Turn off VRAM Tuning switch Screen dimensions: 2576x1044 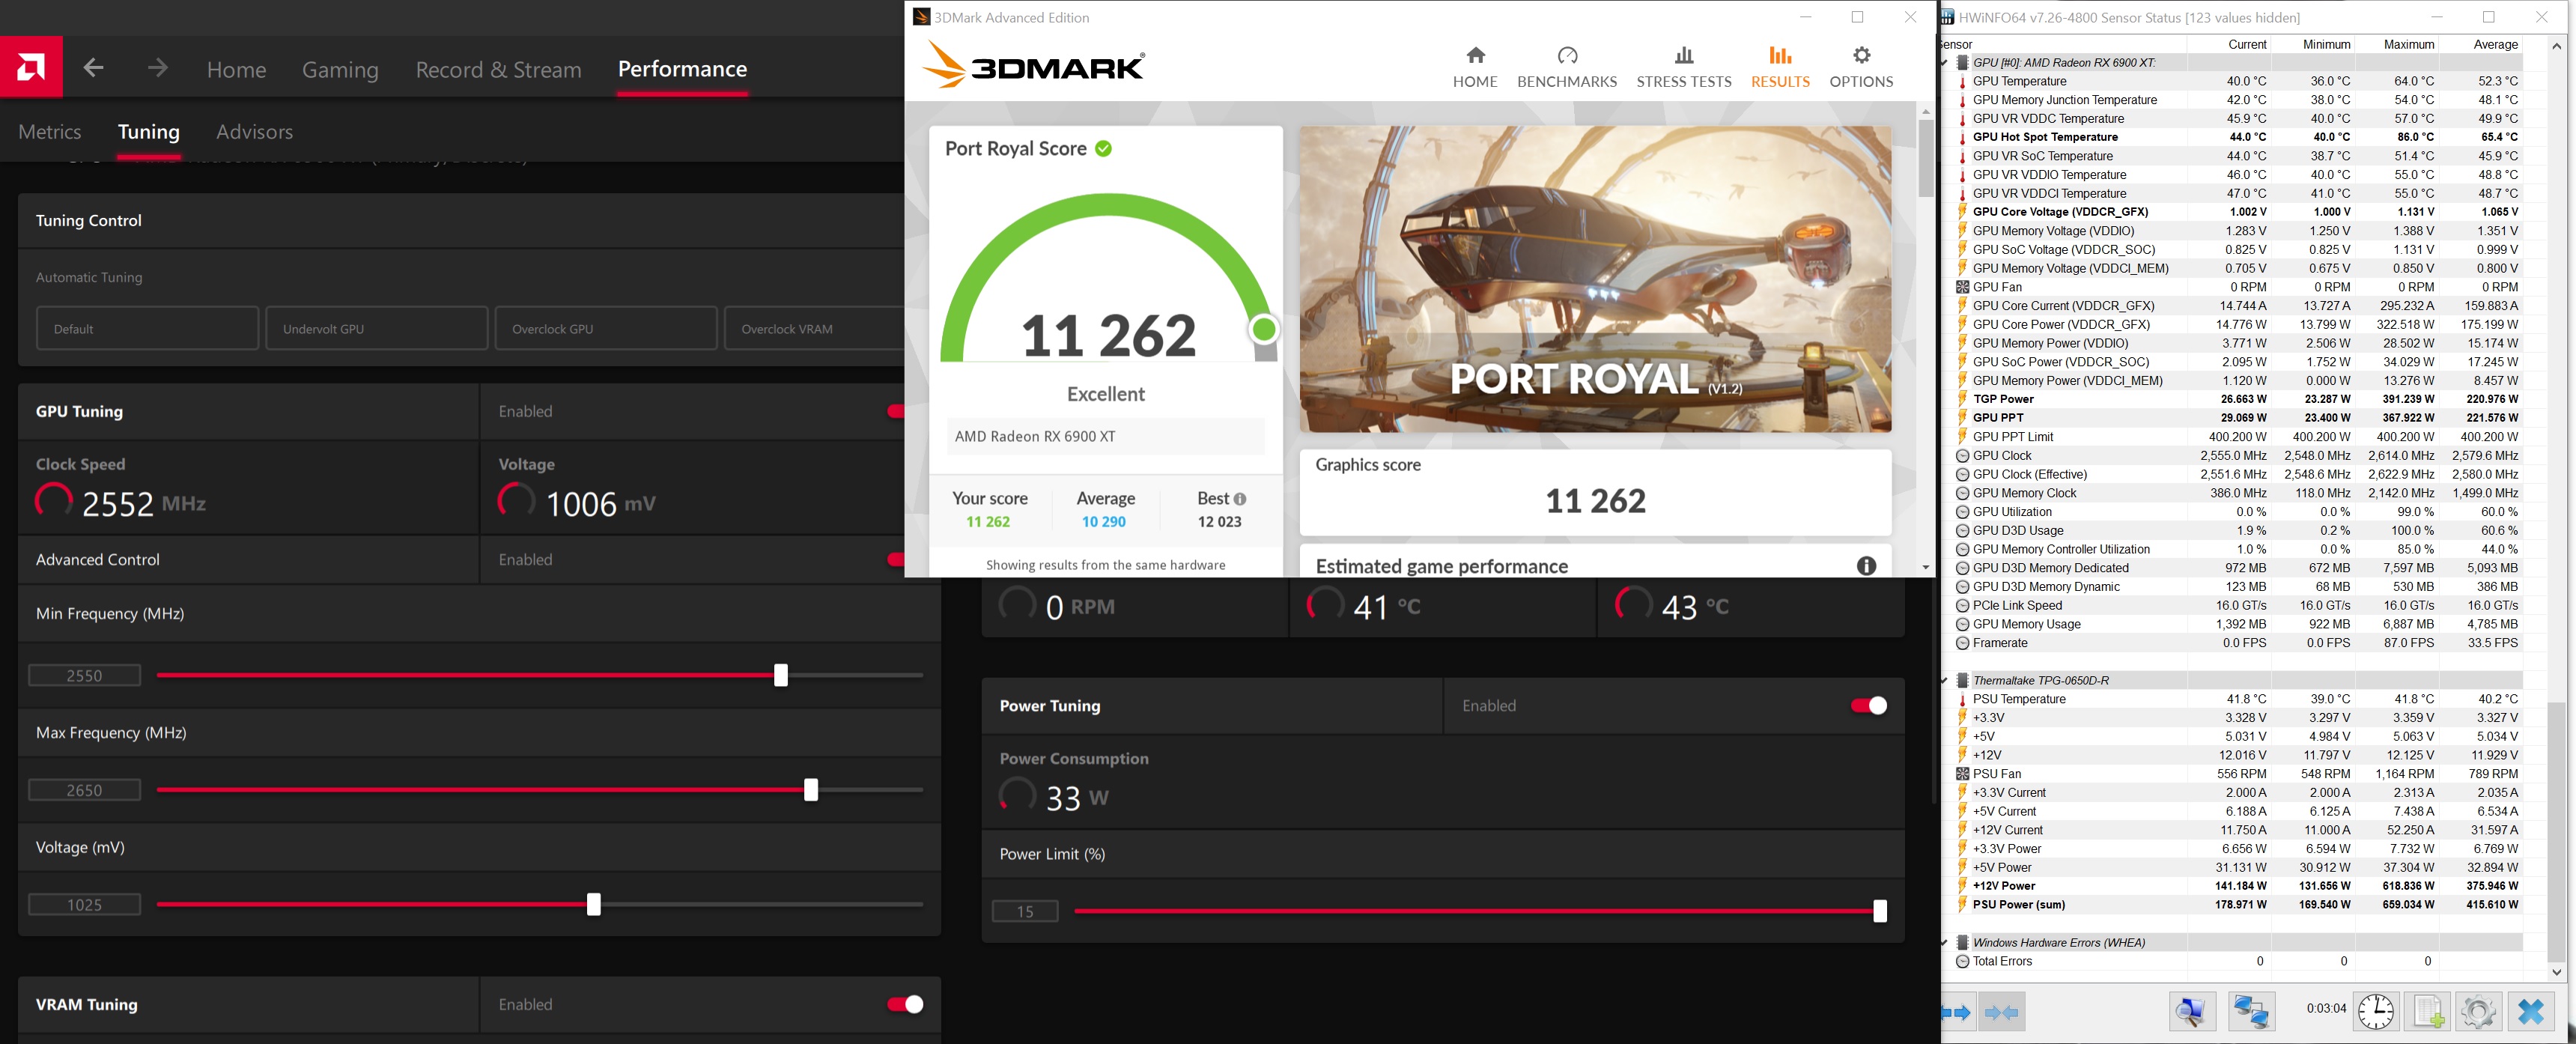905,1004
